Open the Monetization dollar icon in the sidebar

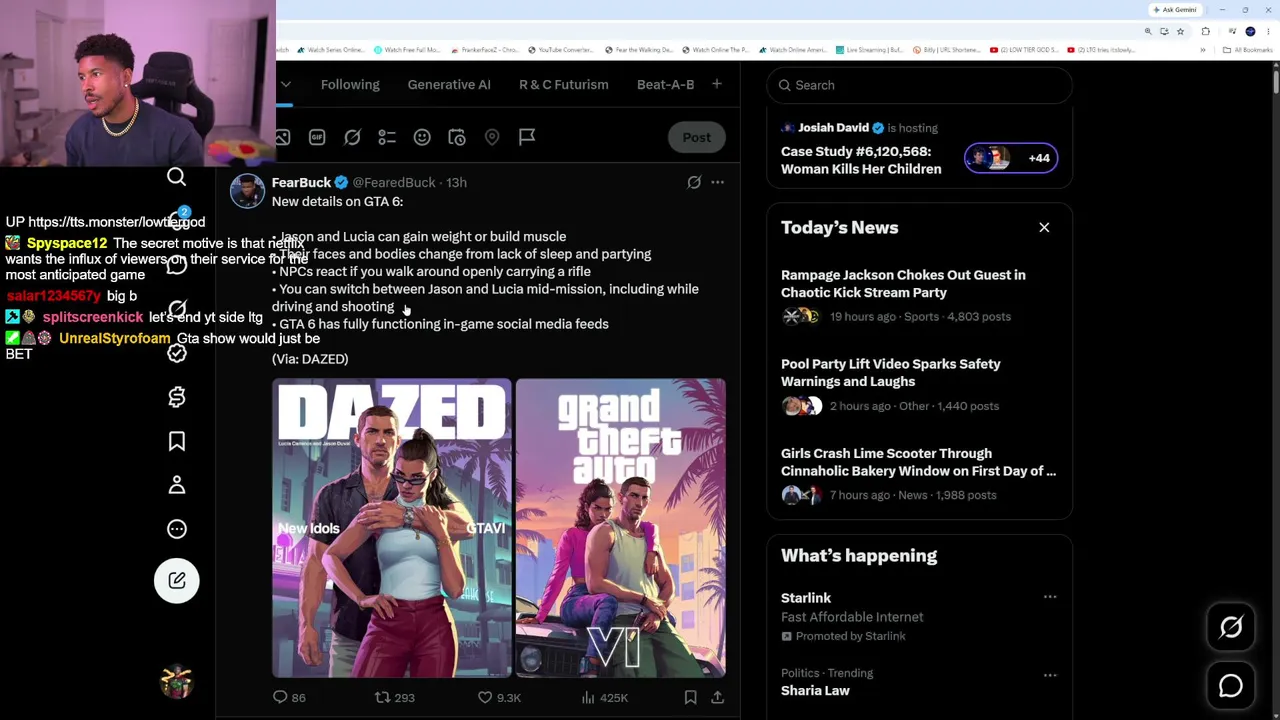[177, 397]
